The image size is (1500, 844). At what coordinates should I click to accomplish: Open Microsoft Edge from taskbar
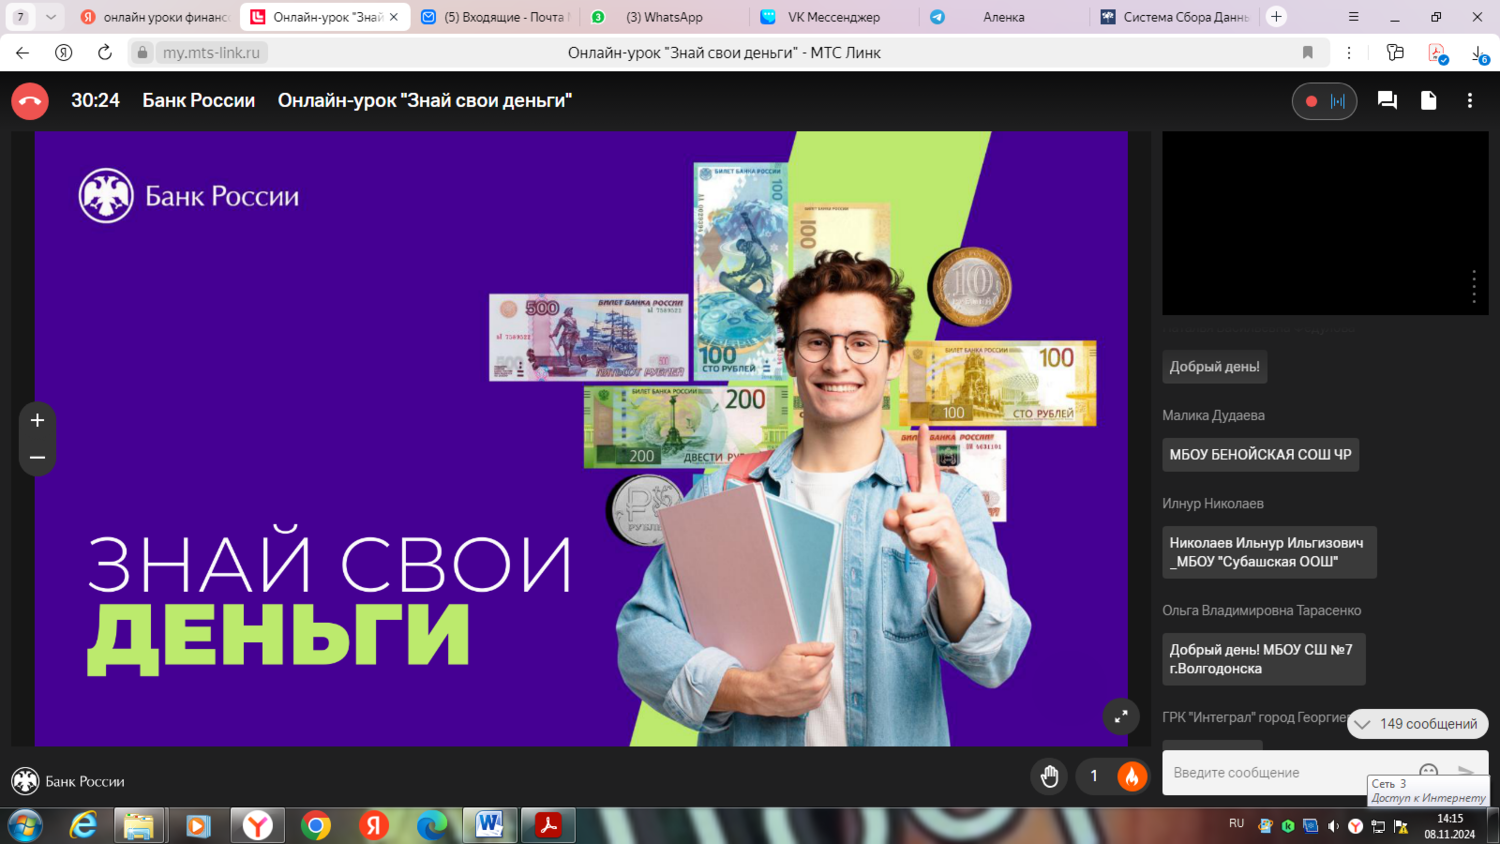432,826
